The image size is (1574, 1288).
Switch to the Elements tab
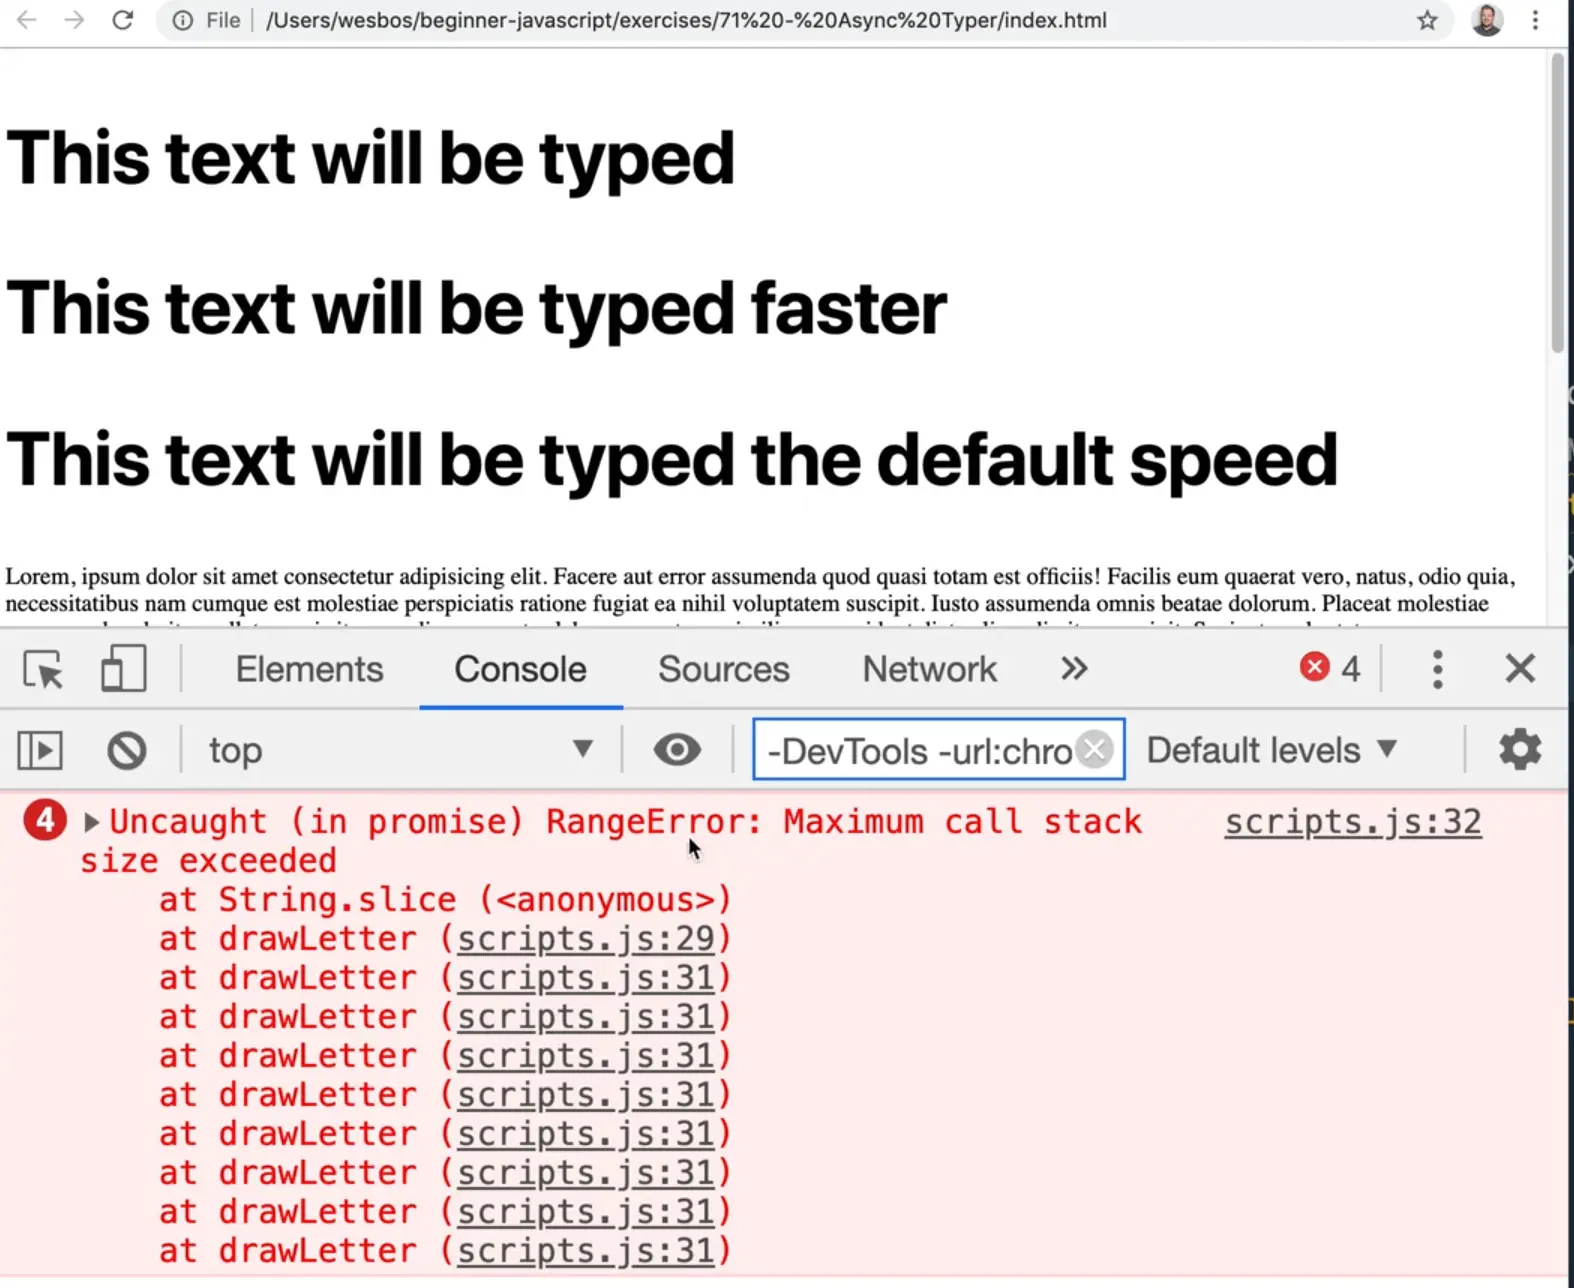(309, 669)
